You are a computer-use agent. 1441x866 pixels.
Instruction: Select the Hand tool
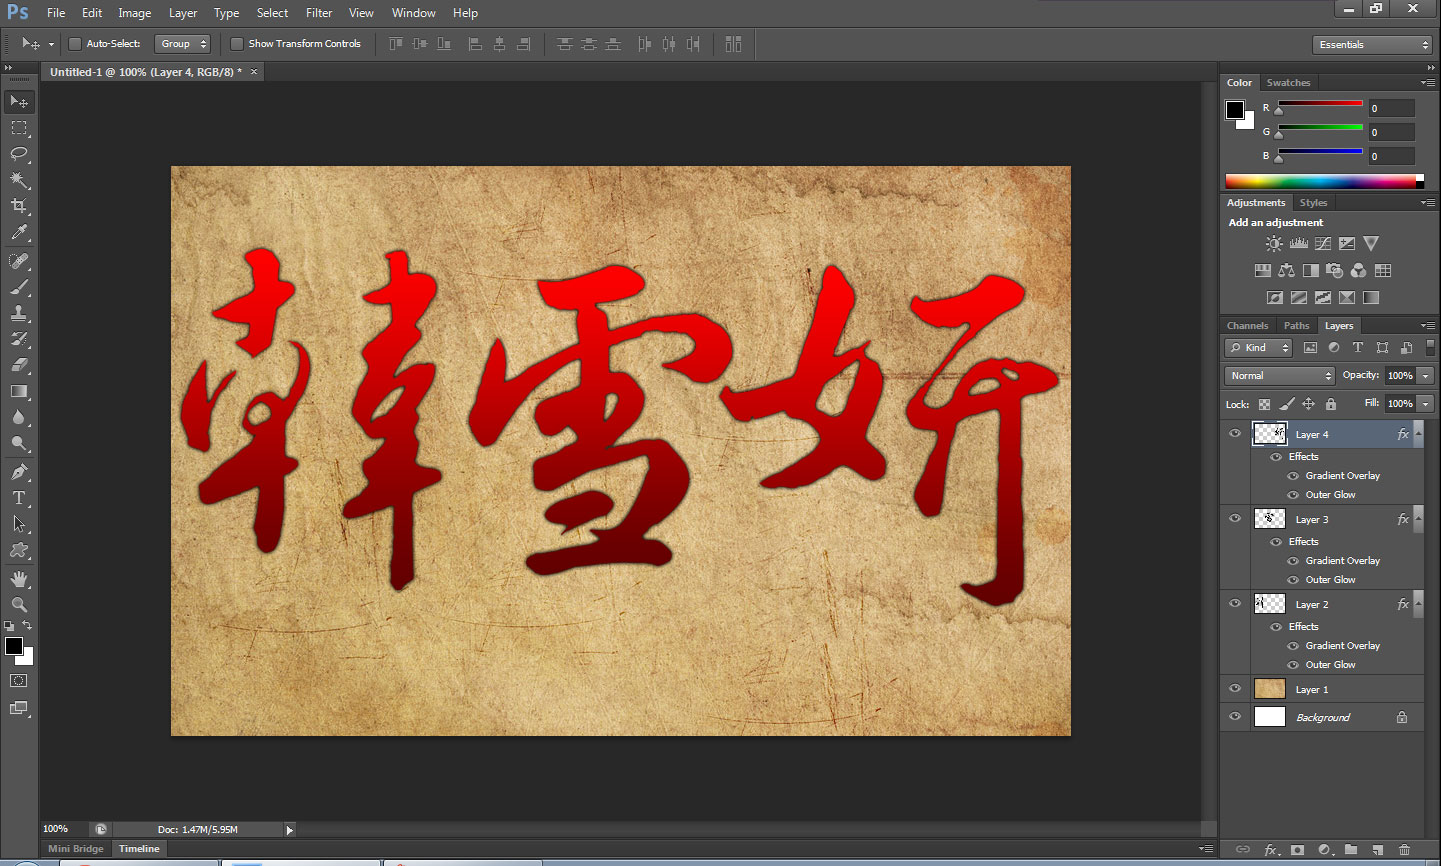click(x=19, y=579)
